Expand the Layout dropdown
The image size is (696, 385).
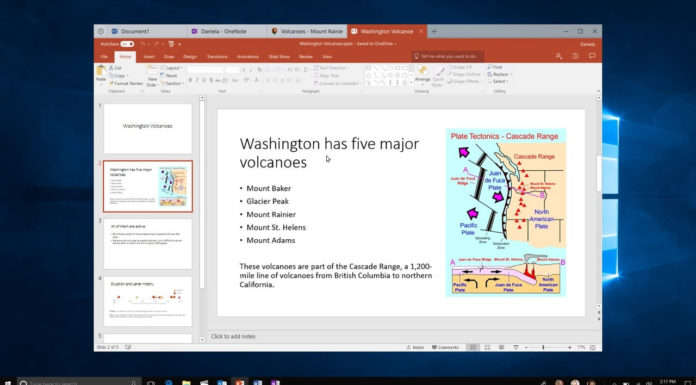pos(172,68)
